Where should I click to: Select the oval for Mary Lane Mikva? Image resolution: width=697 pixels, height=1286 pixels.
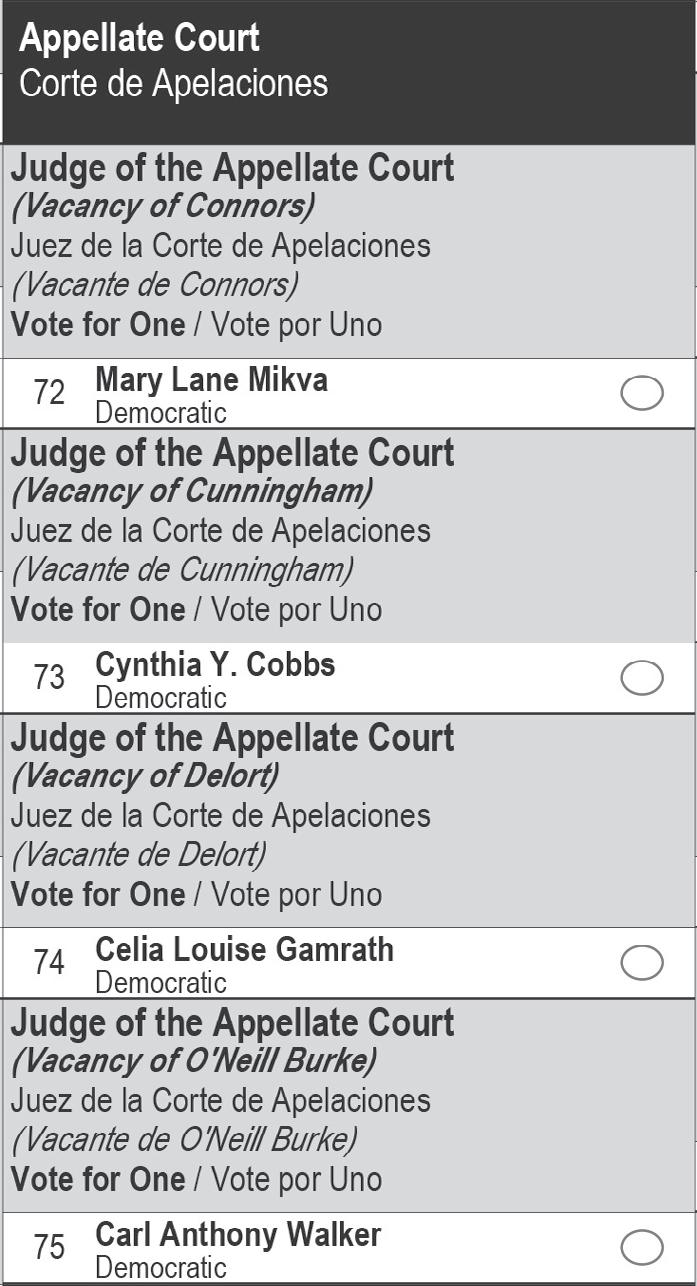pyautogui.click(x=641, y=393)
